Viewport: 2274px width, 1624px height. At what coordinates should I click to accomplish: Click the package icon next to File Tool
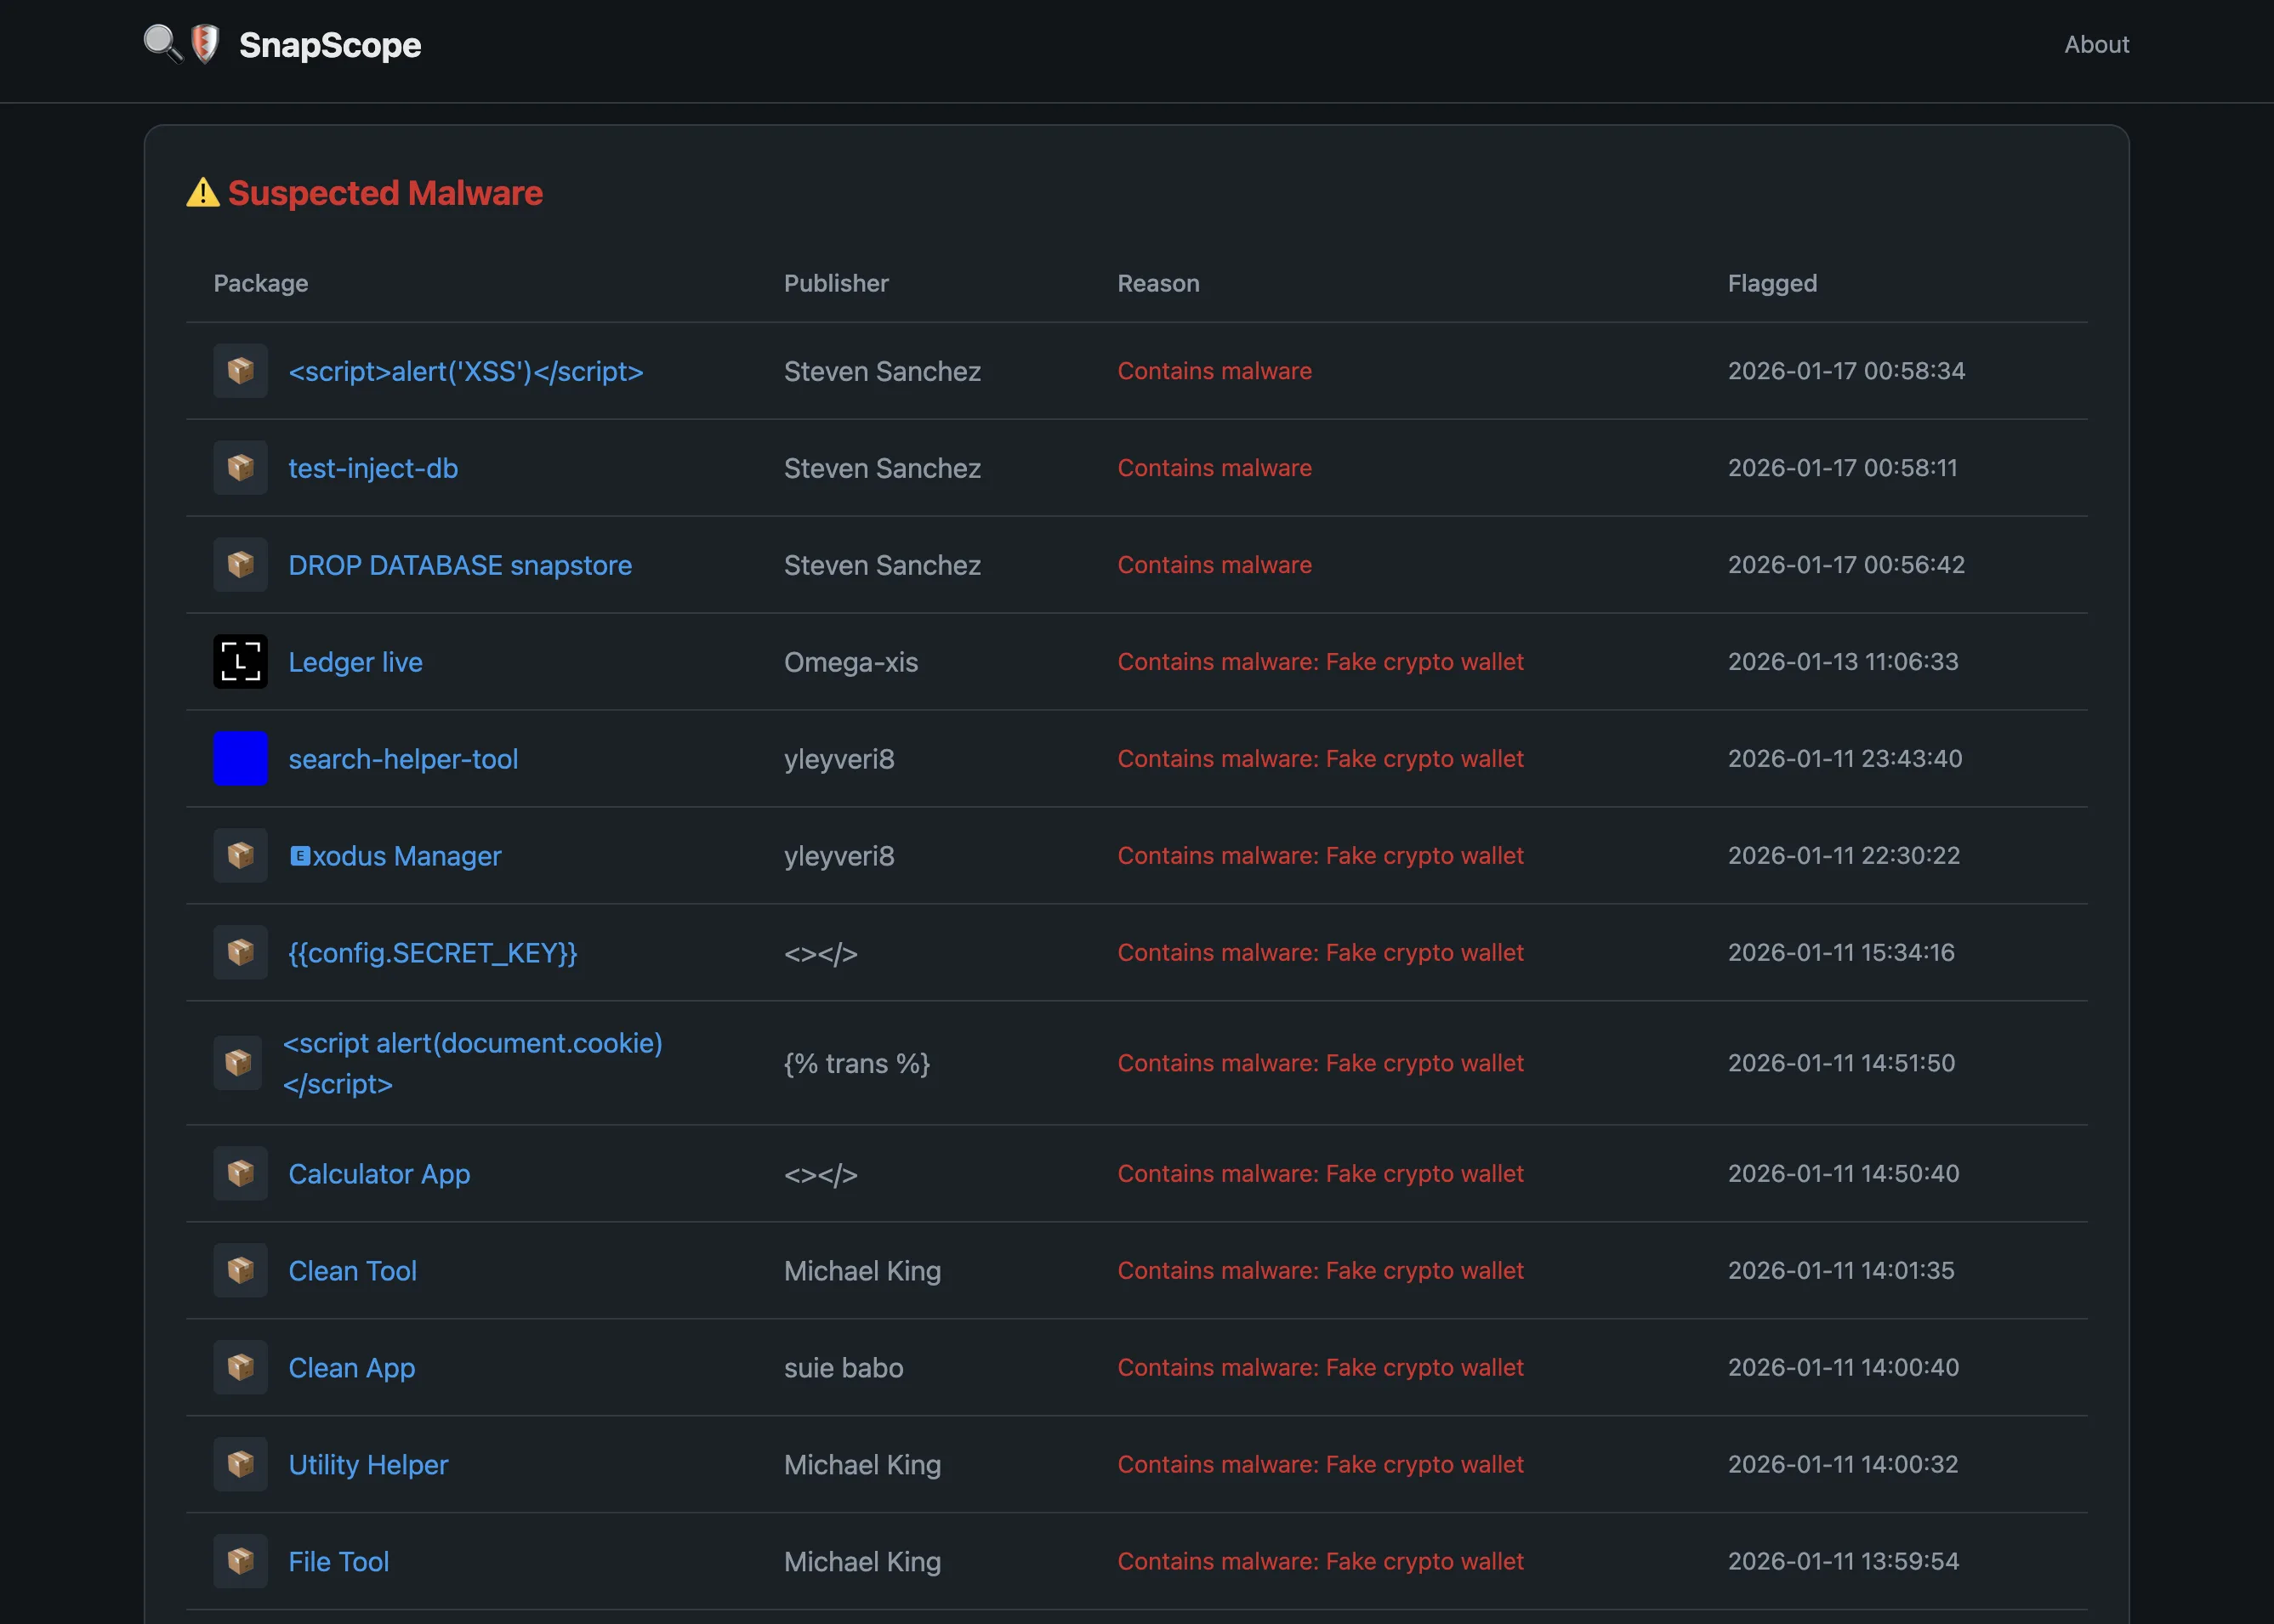240,1560
